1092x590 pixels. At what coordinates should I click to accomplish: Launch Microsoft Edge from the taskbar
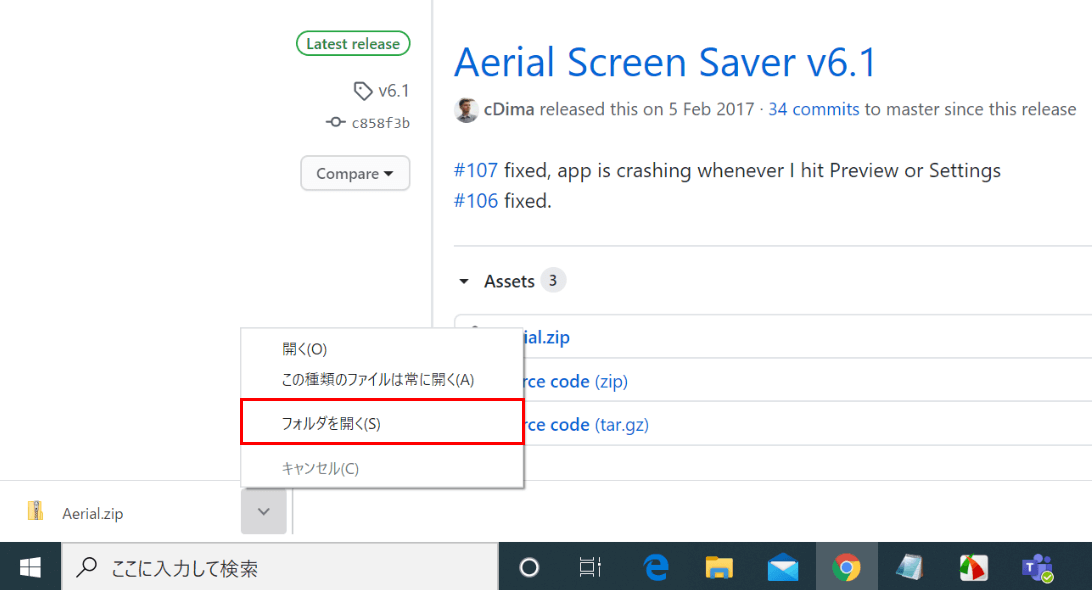[x=655, y=568]
